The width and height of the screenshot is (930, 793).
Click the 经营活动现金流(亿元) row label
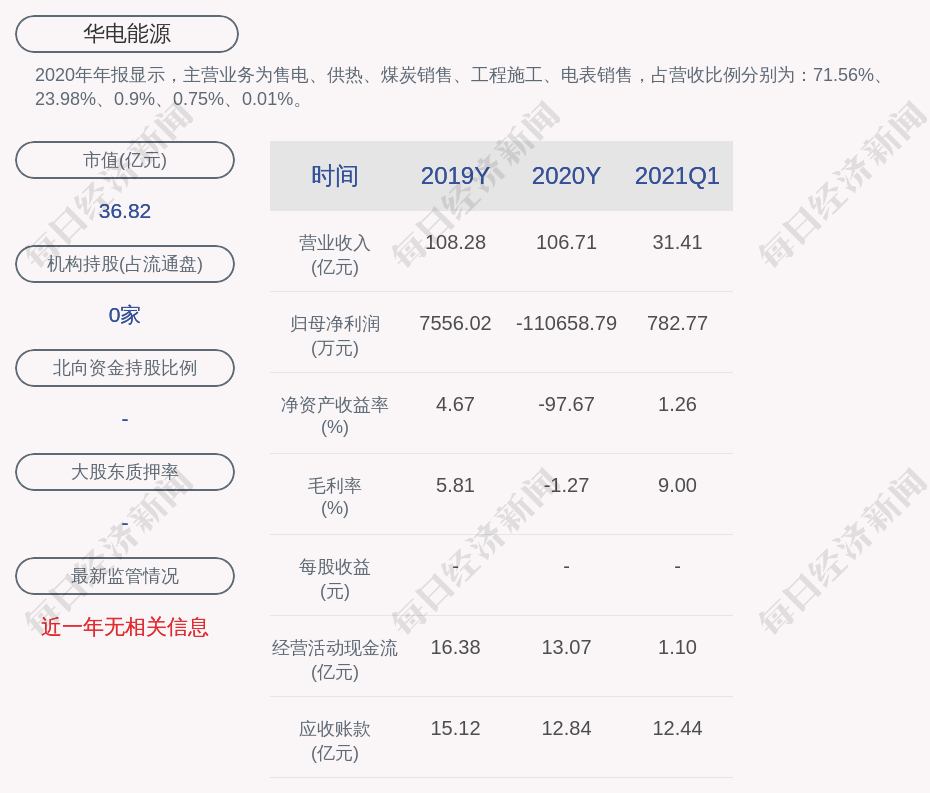pos(335,660)
